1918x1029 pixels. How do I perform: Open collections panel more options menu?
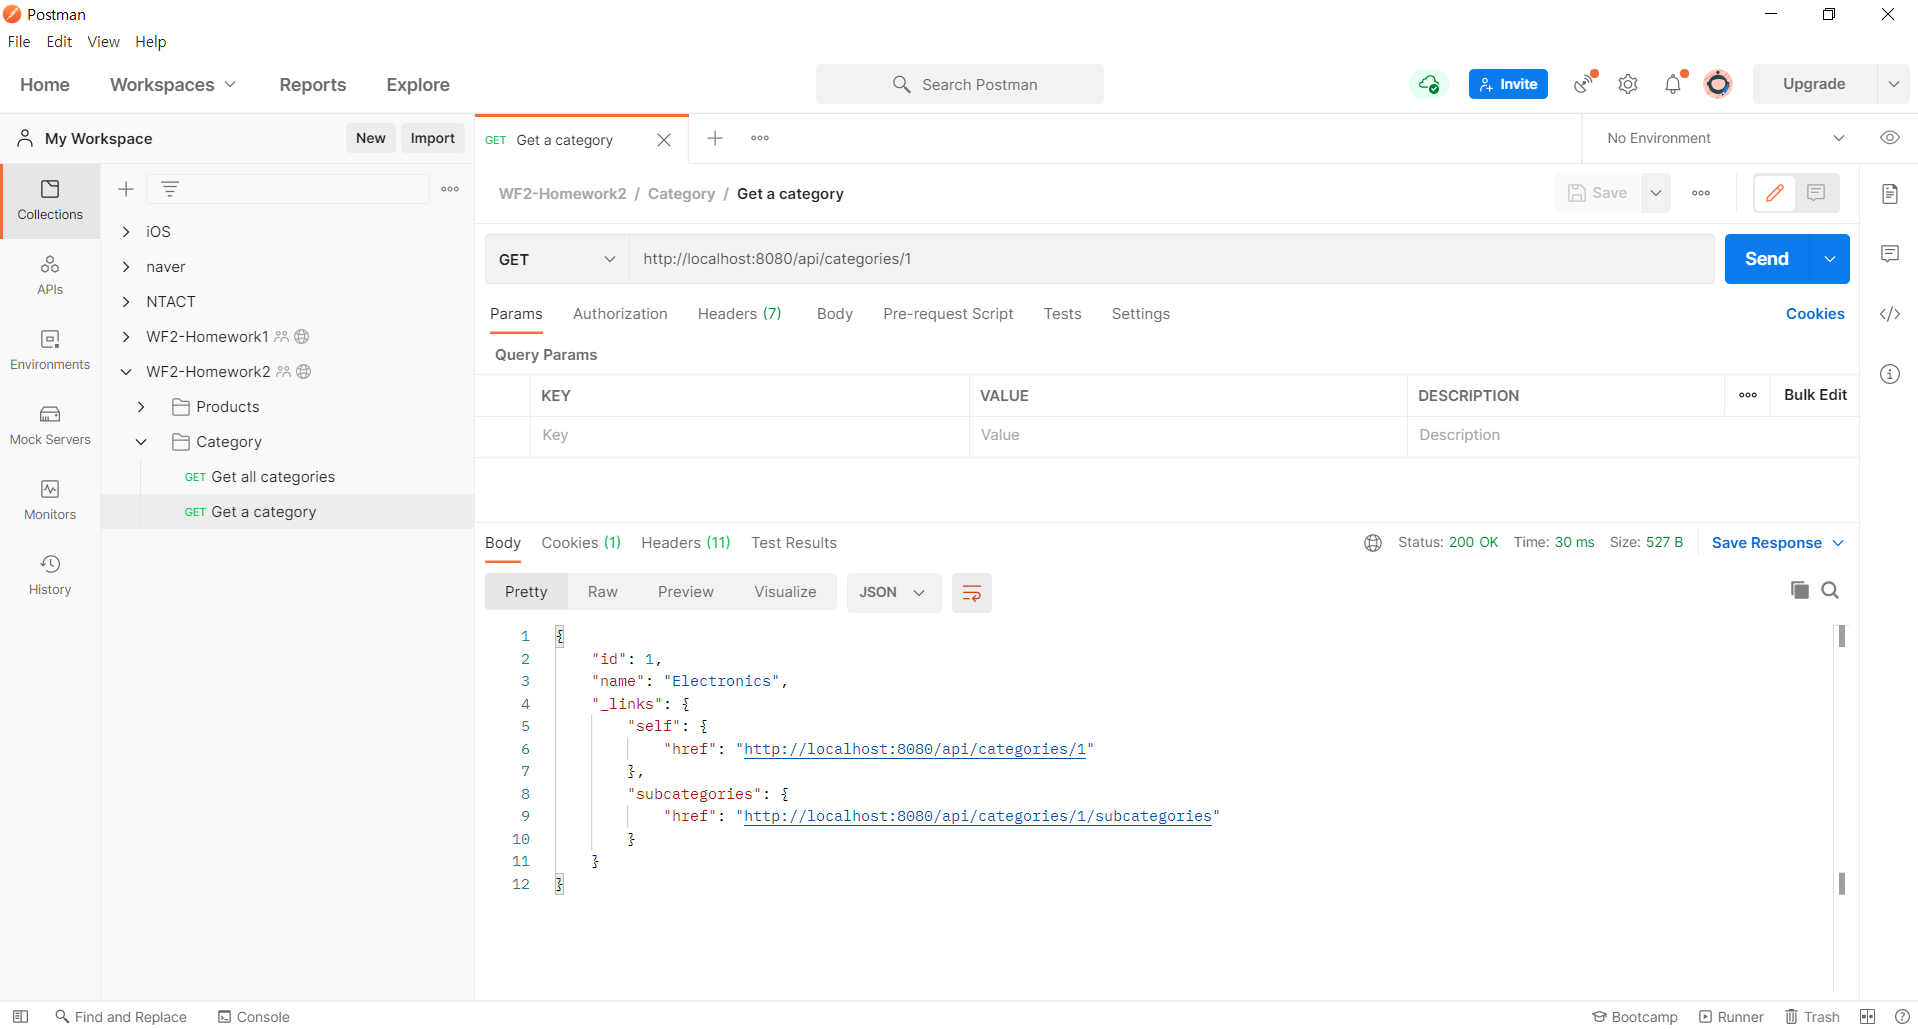tap(450, 189)
